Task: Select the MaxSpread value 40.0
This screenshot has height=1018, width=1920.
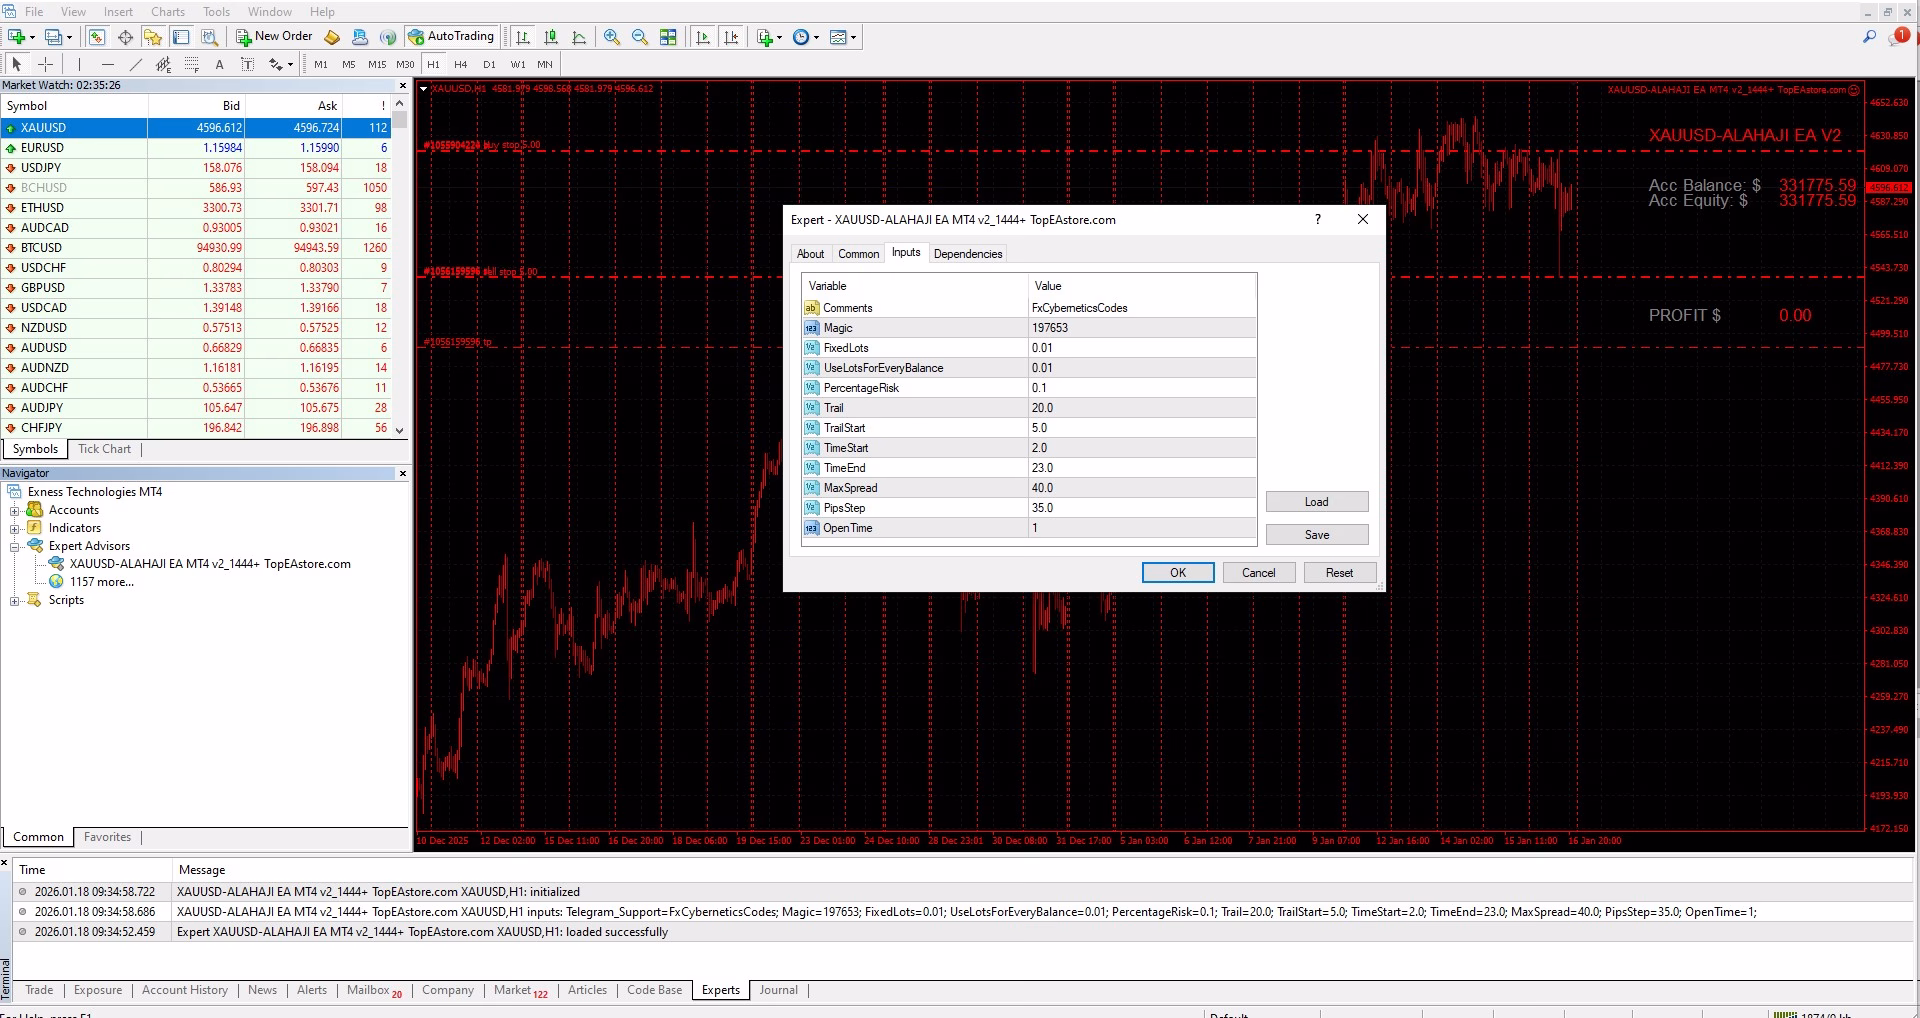Action: tap(1142, 488)
